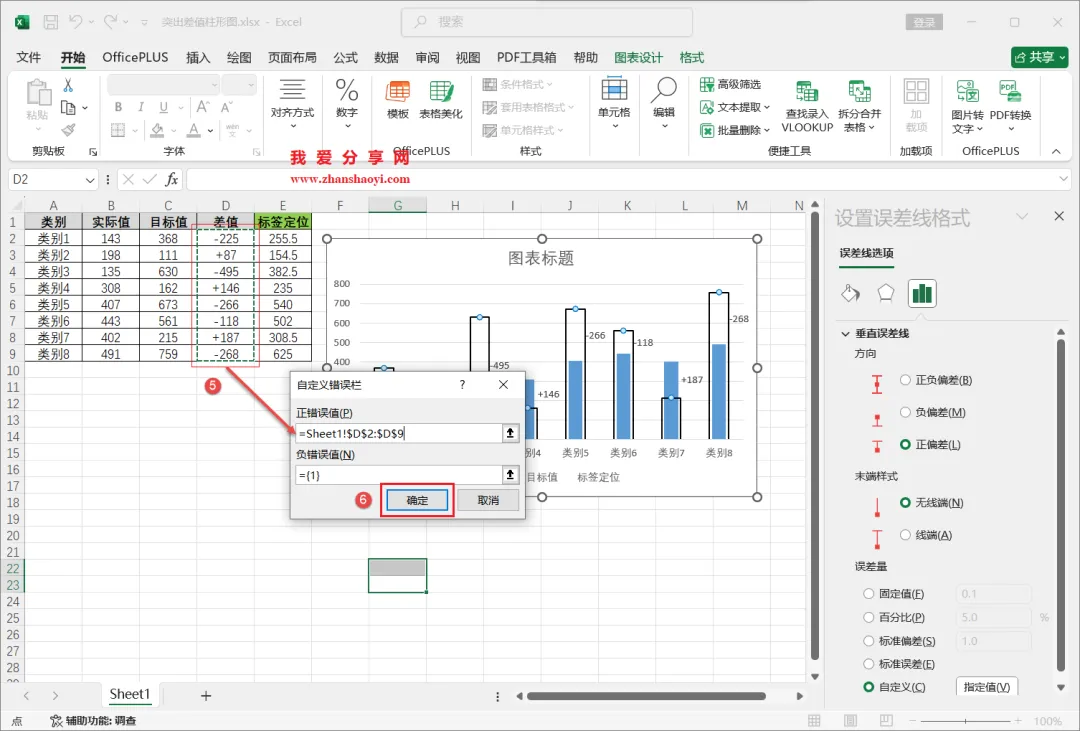Click the Save icon in title bar
Image resolution: width=1080 pixels, height=731 pixels.
point(50,22)
